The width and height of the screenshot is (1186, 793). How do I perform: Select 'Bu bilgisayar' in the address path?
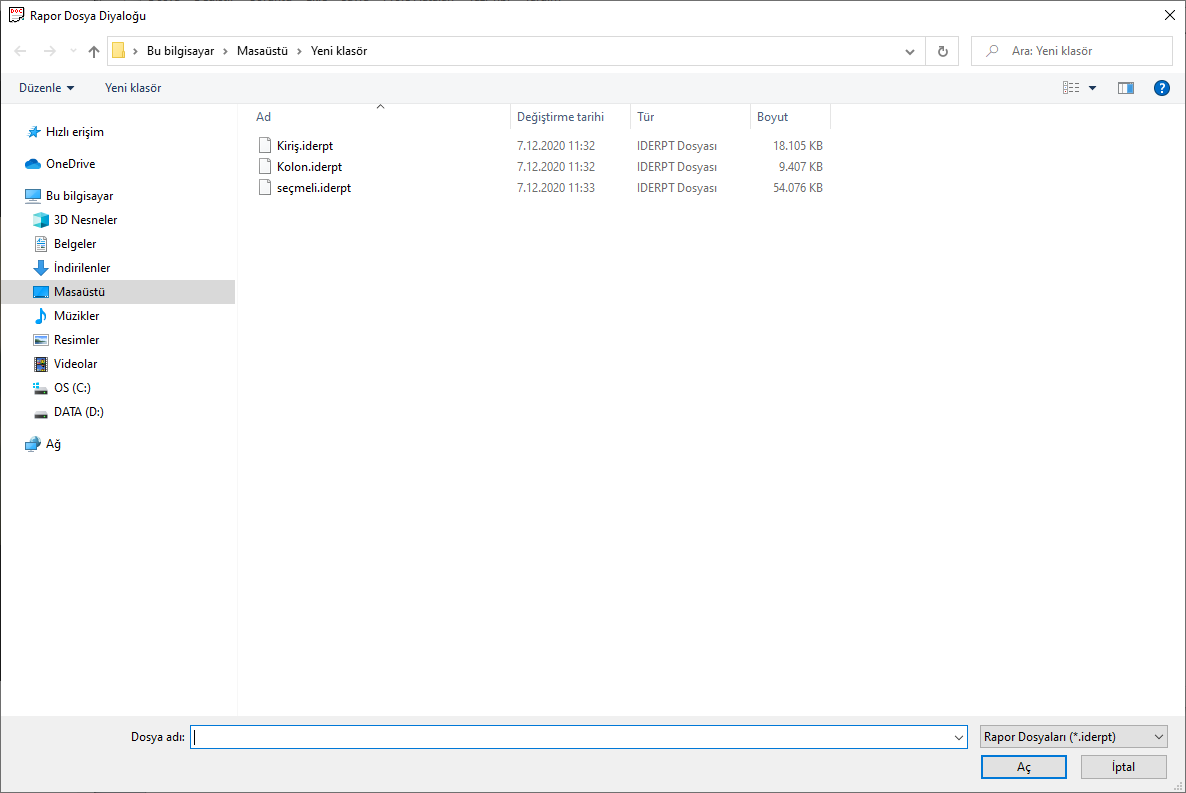point(180,51)
